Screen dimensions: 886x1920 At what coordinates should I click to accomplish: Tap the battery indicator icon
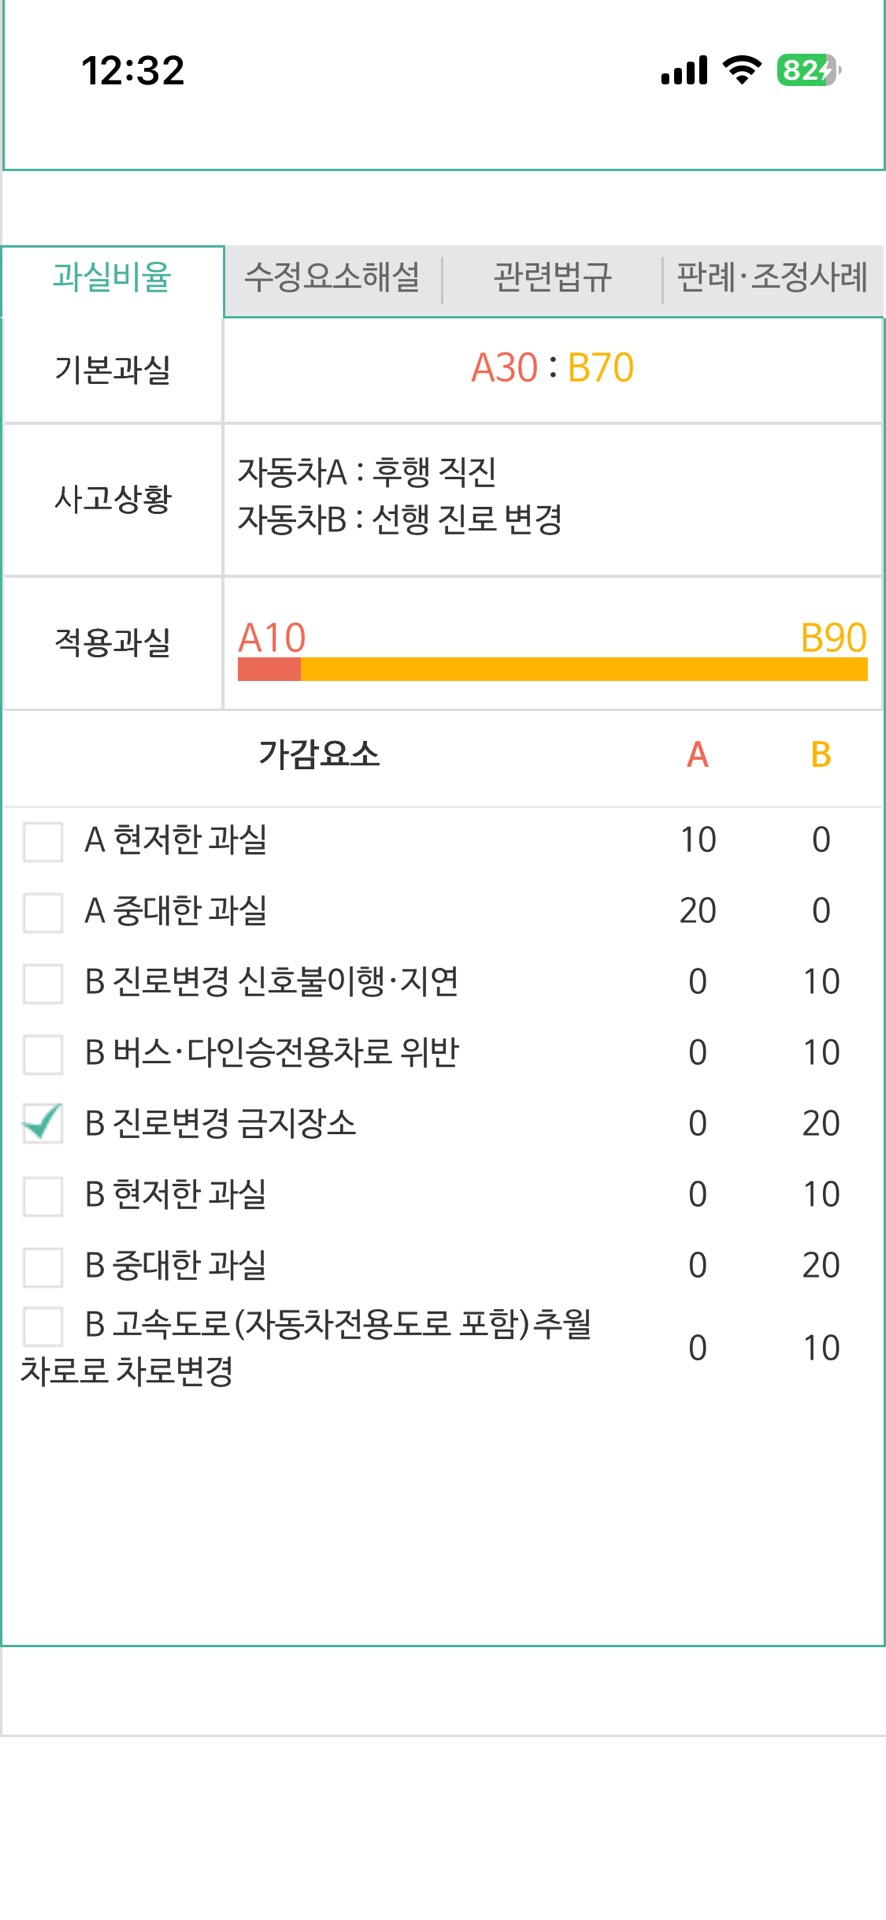coord(808,70)
